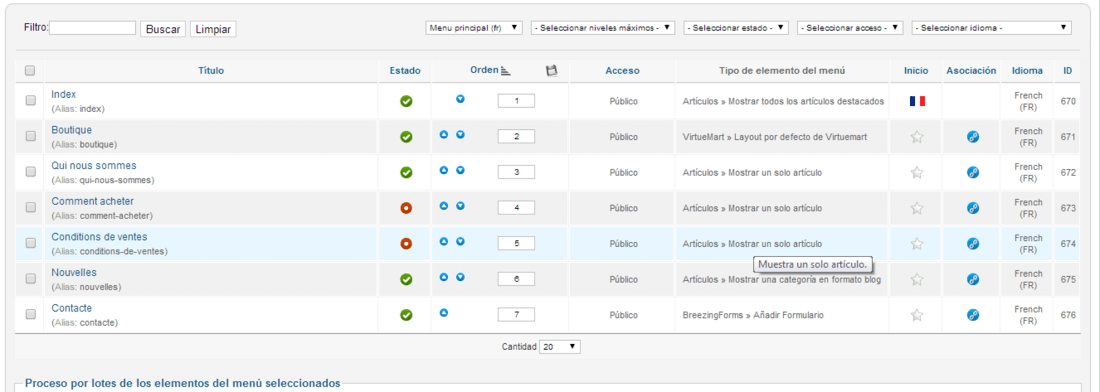The height and width of the screenshot is (392, 1100).
Task: Sort by Inicio column header
Action: click(x=916, y=70)
